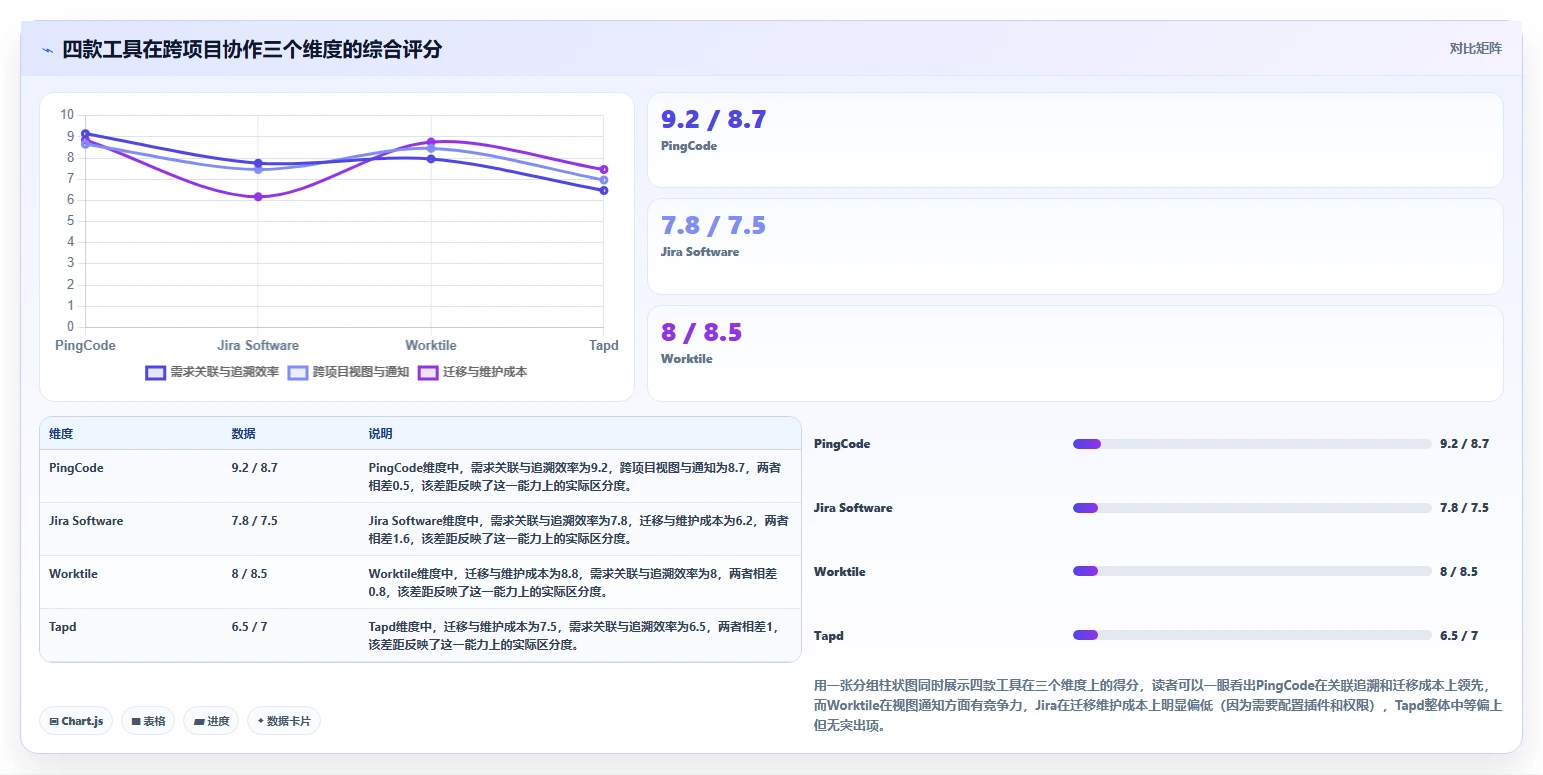The image size is (1543, 775).
Task: Click the PingCode label on chart x-axis
Action: pyautogui.click(x=85, y=345)
